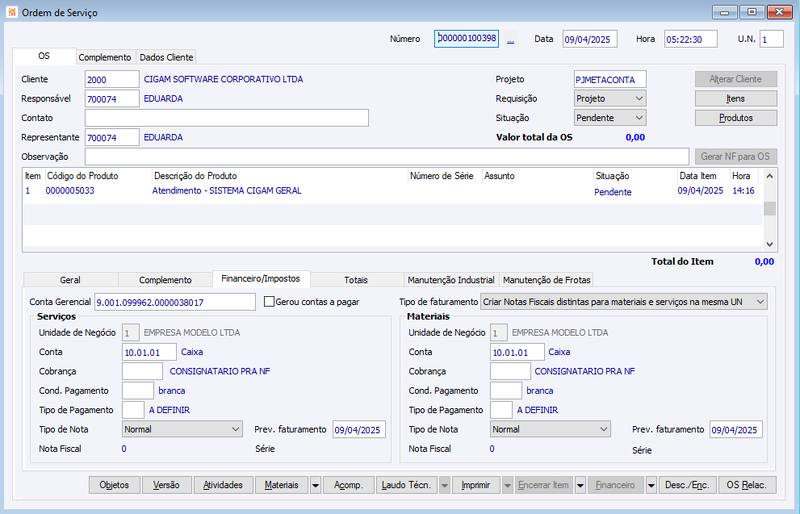The width and height of the screenshot is (800, 514).
Task: Switch to Manutenção de Frotas tab
Action: 546,280
